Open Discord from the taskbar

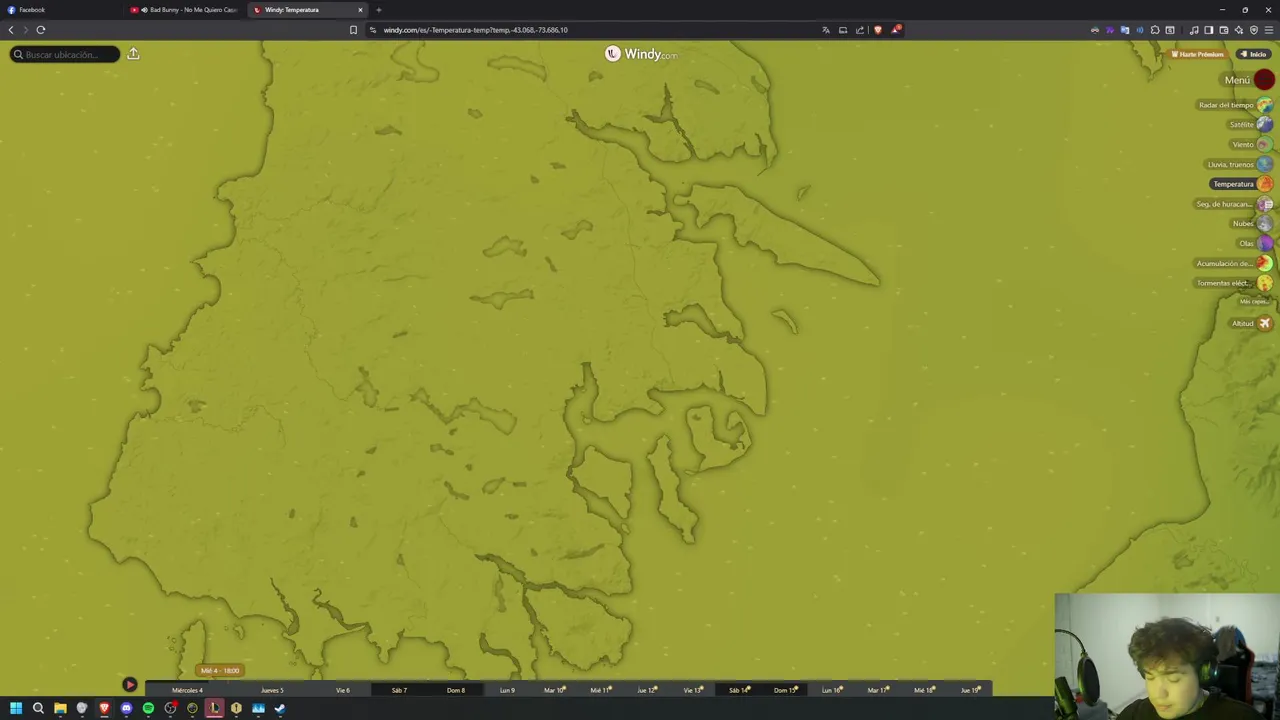pyautogui.click(x=126, y=708)
